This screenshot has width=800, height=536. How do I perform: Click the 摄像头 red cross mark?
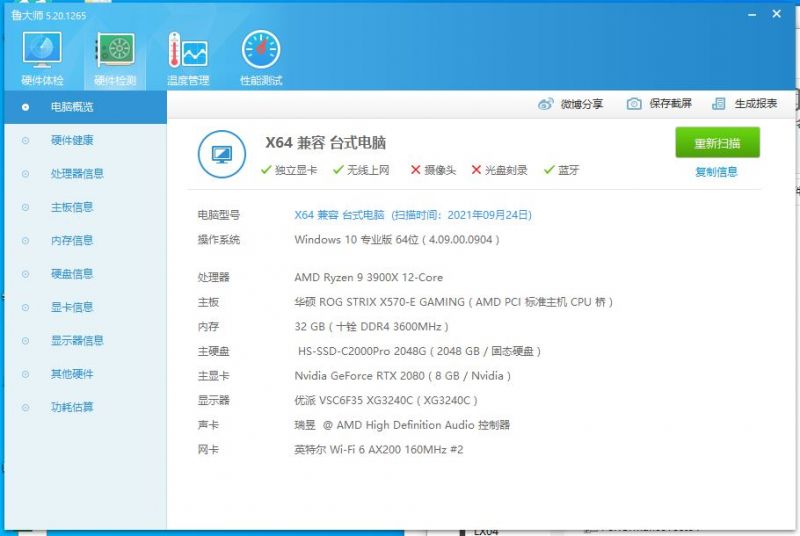click(x=415, y=170)
